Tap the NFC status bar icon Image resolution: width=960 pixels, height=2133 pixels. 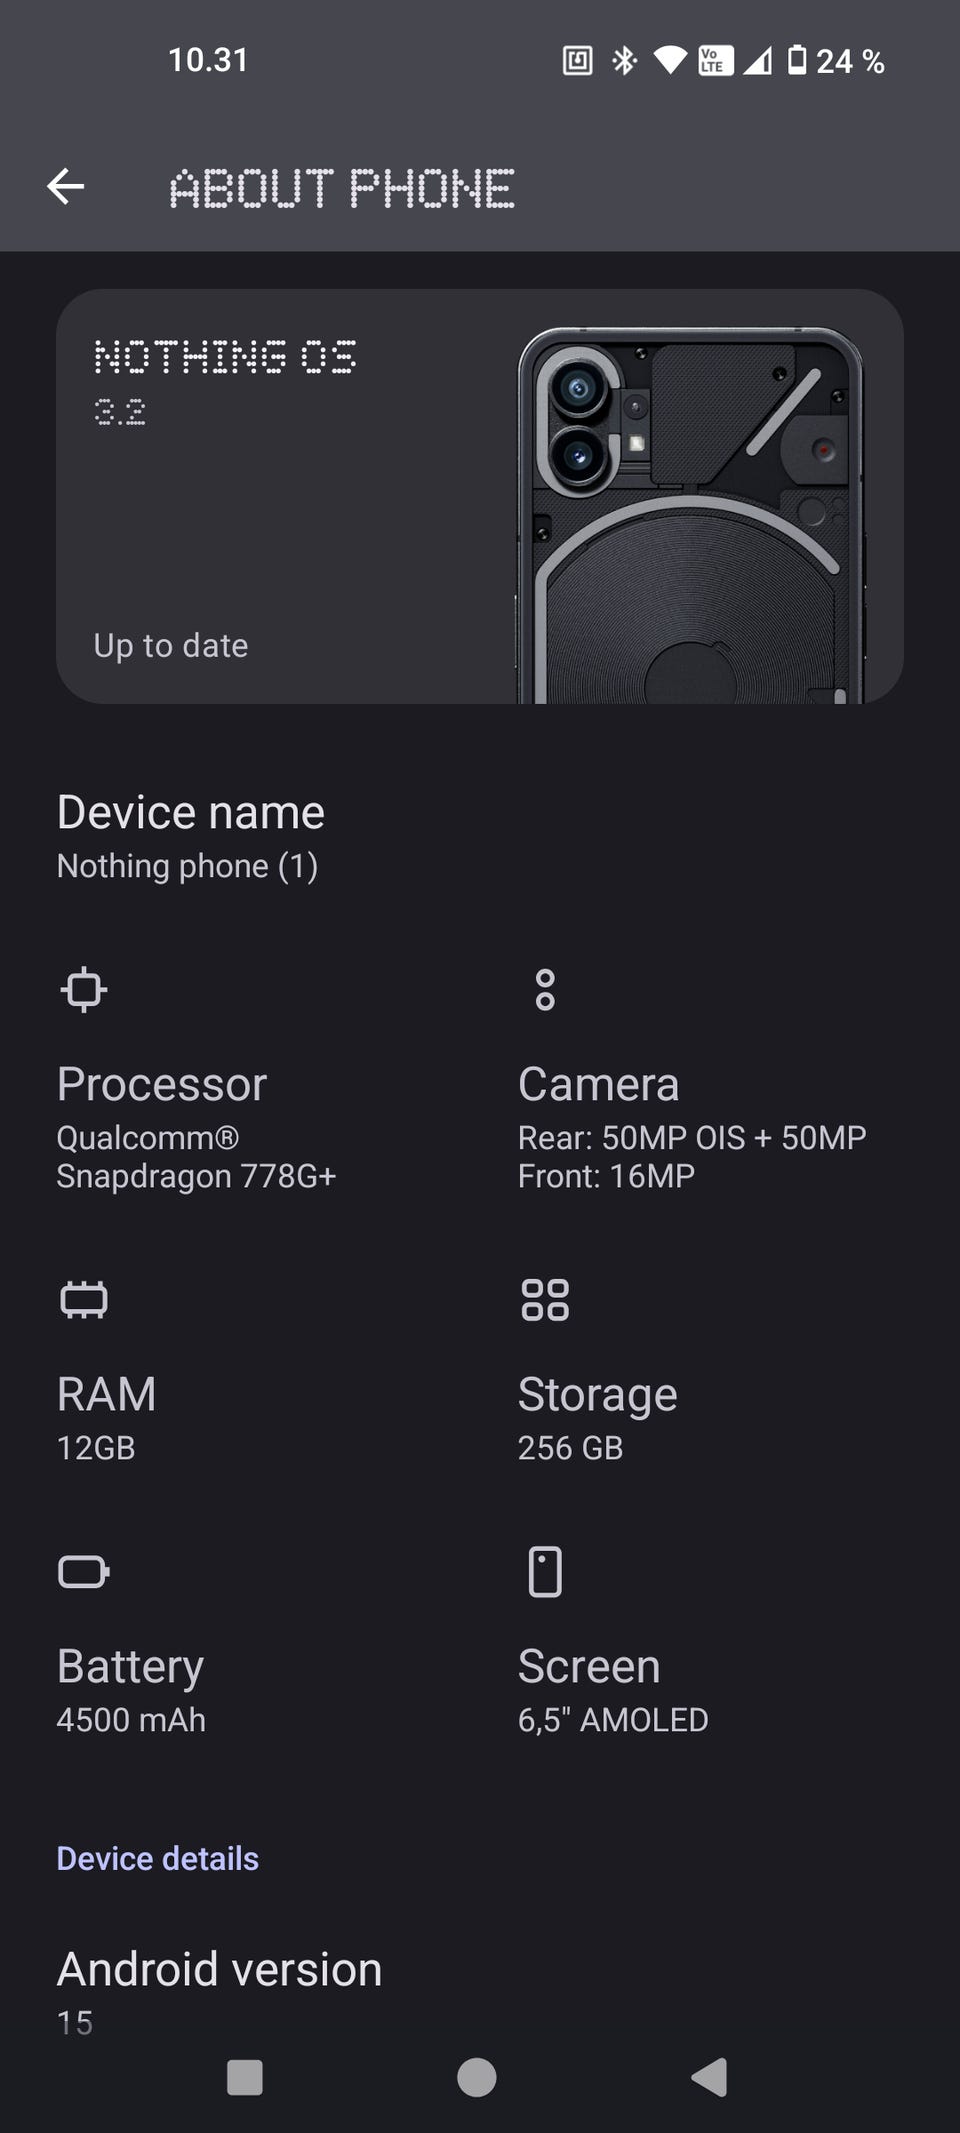[577, 61]
